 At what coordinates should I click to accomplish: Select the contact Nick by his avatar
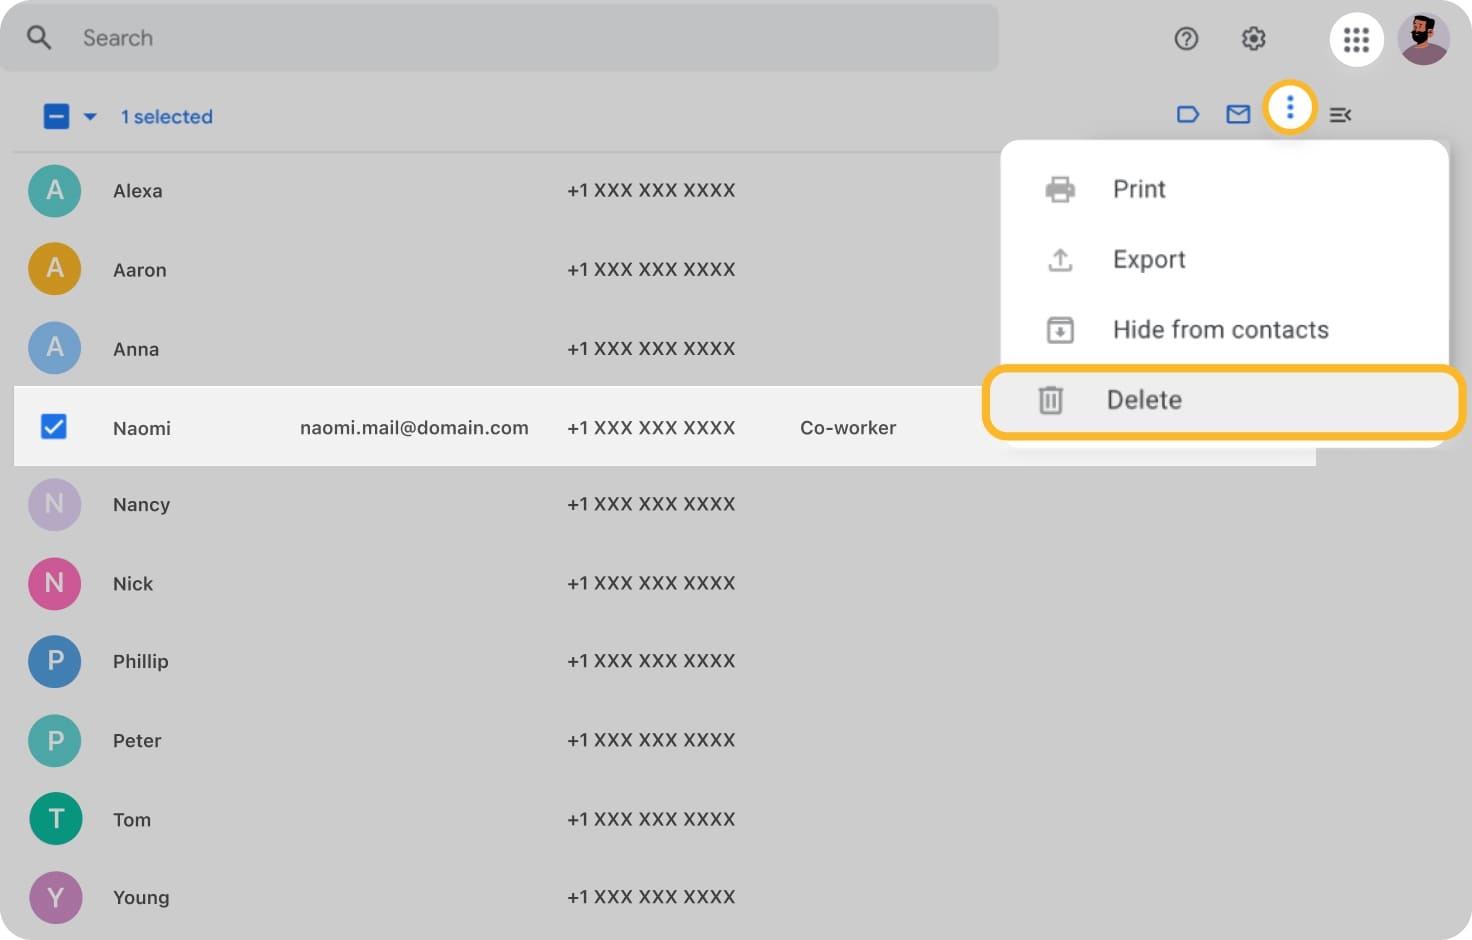click(54, 583)
